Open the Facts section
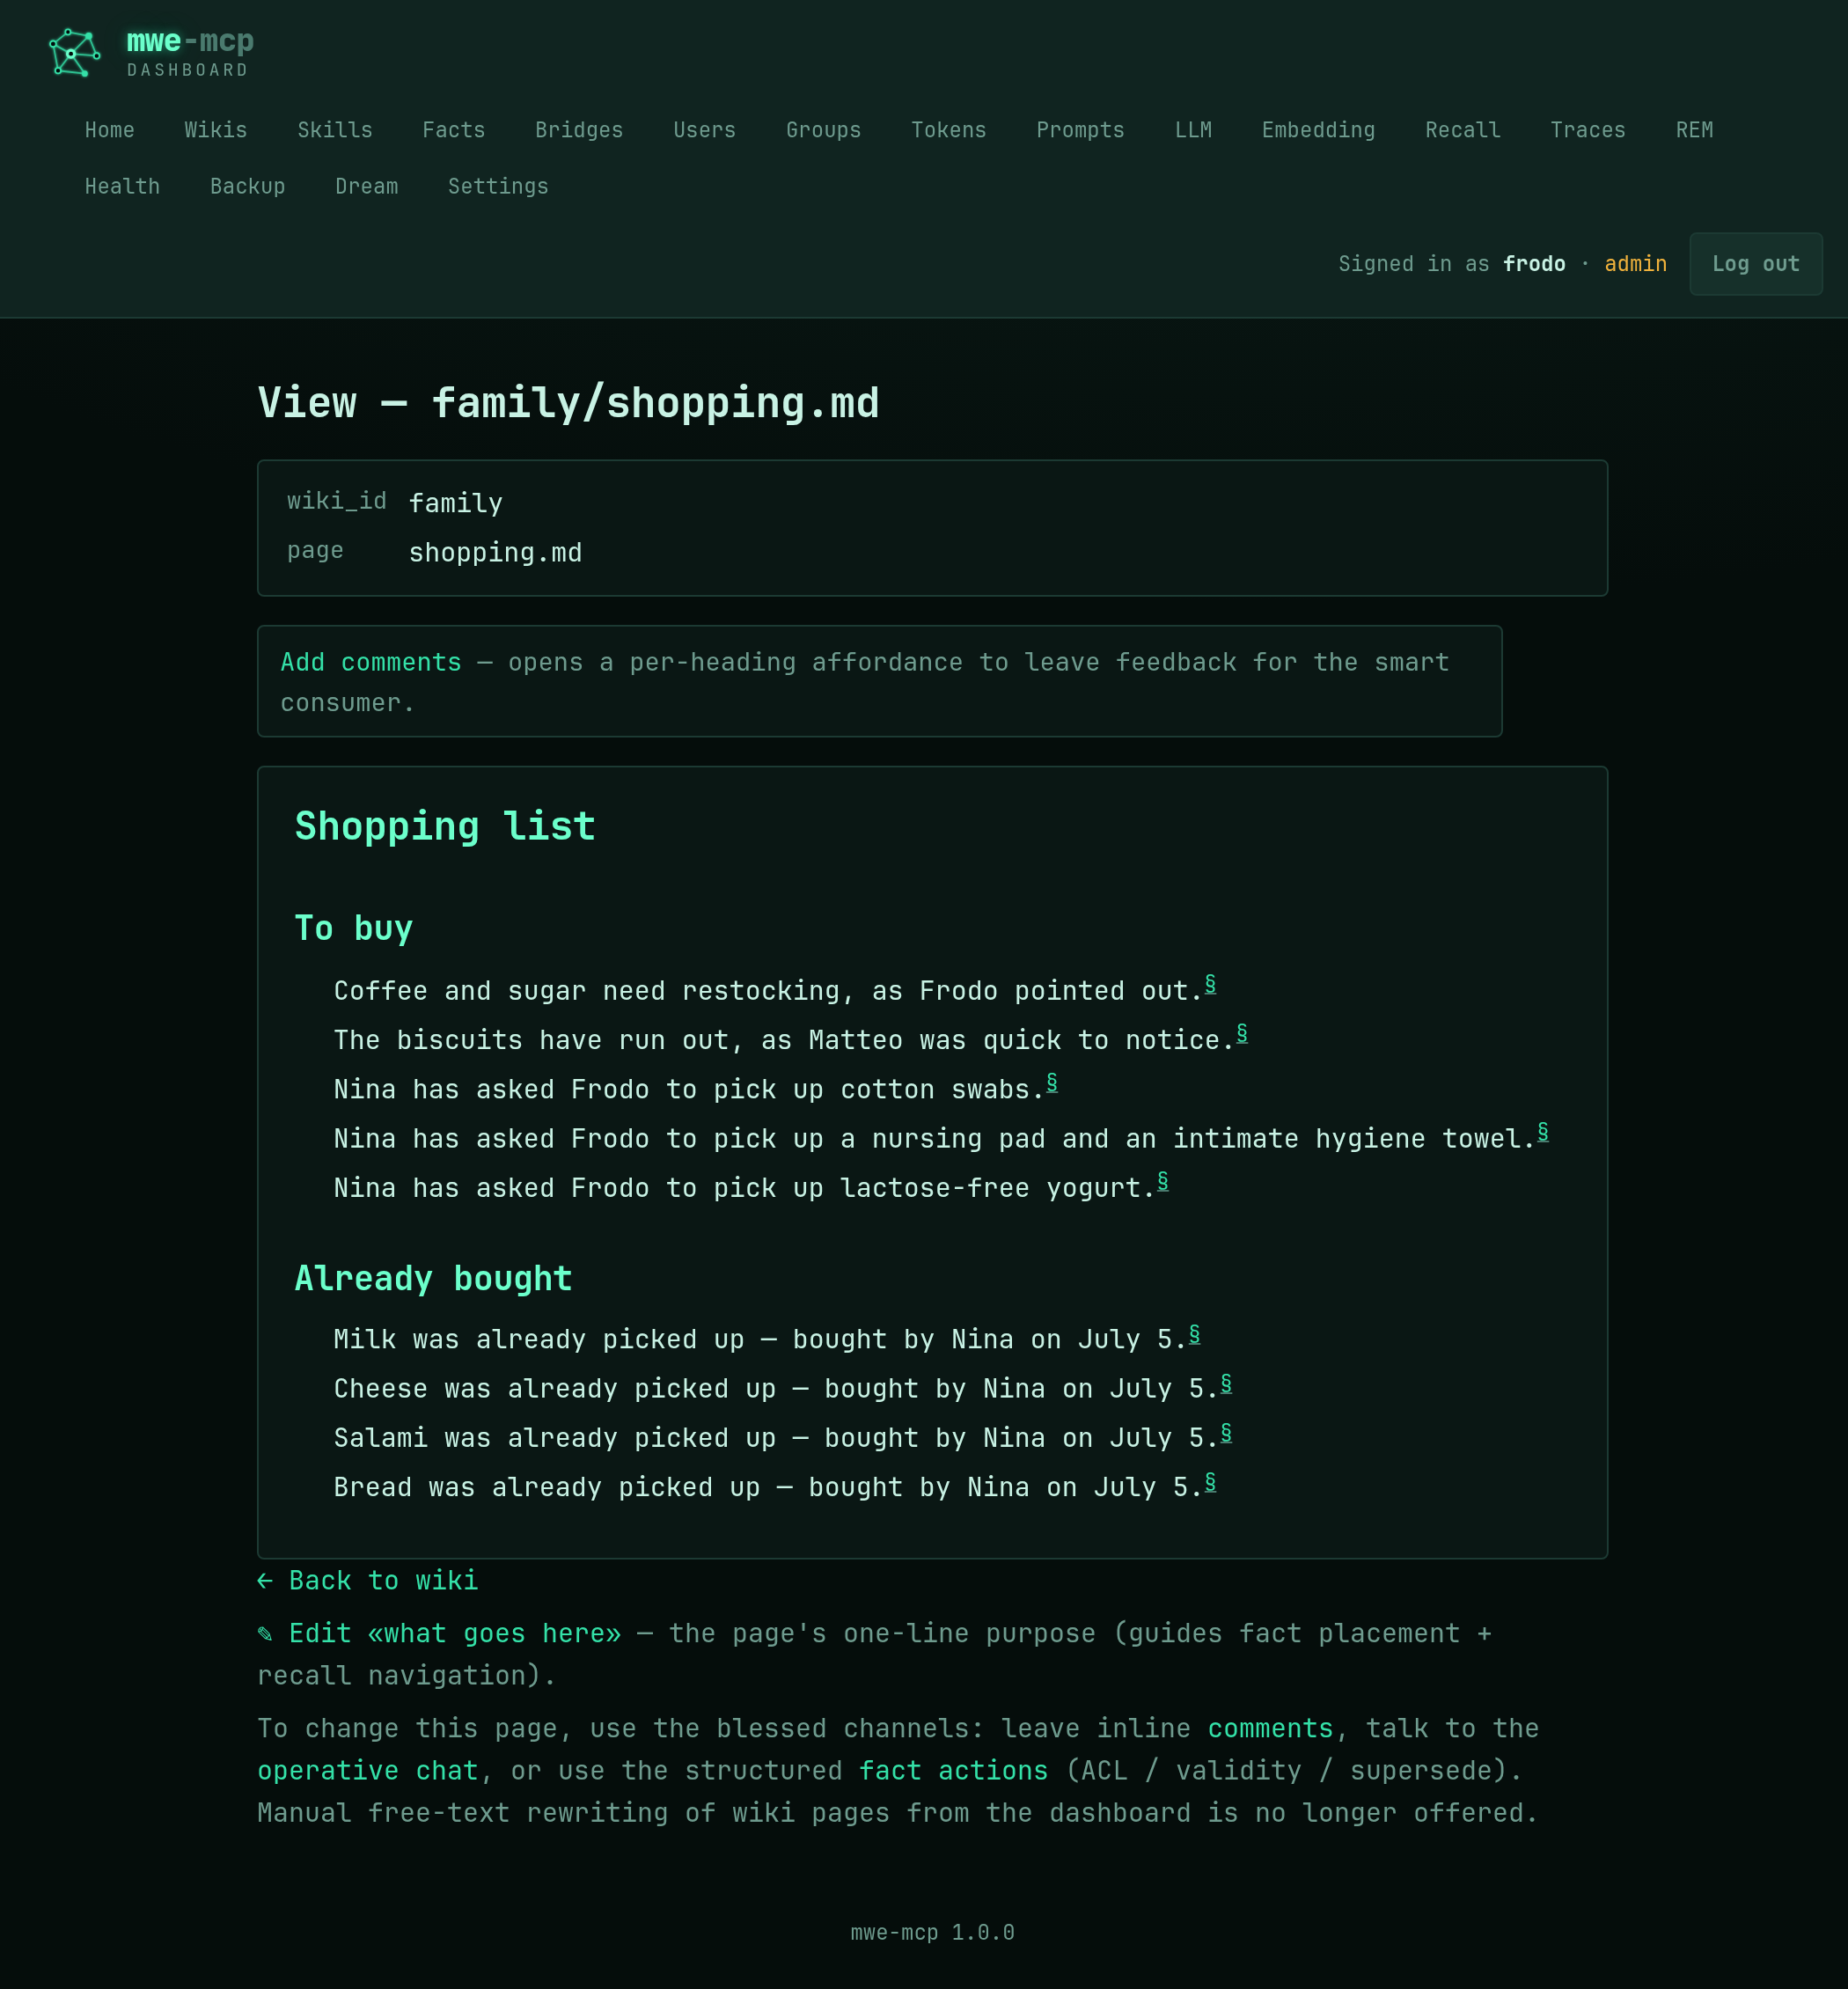Screen dimensions: 1848x1989 click(x=453, y=130)
